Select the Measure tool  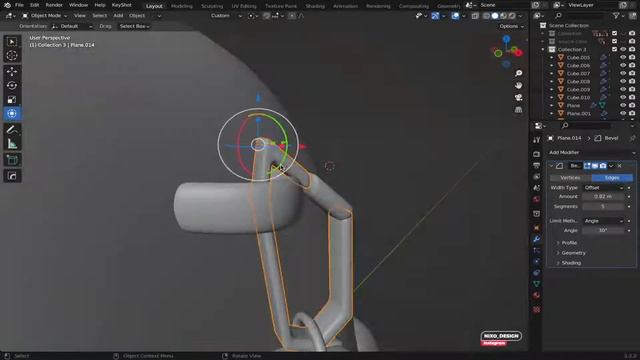click(x=12, y=144)
